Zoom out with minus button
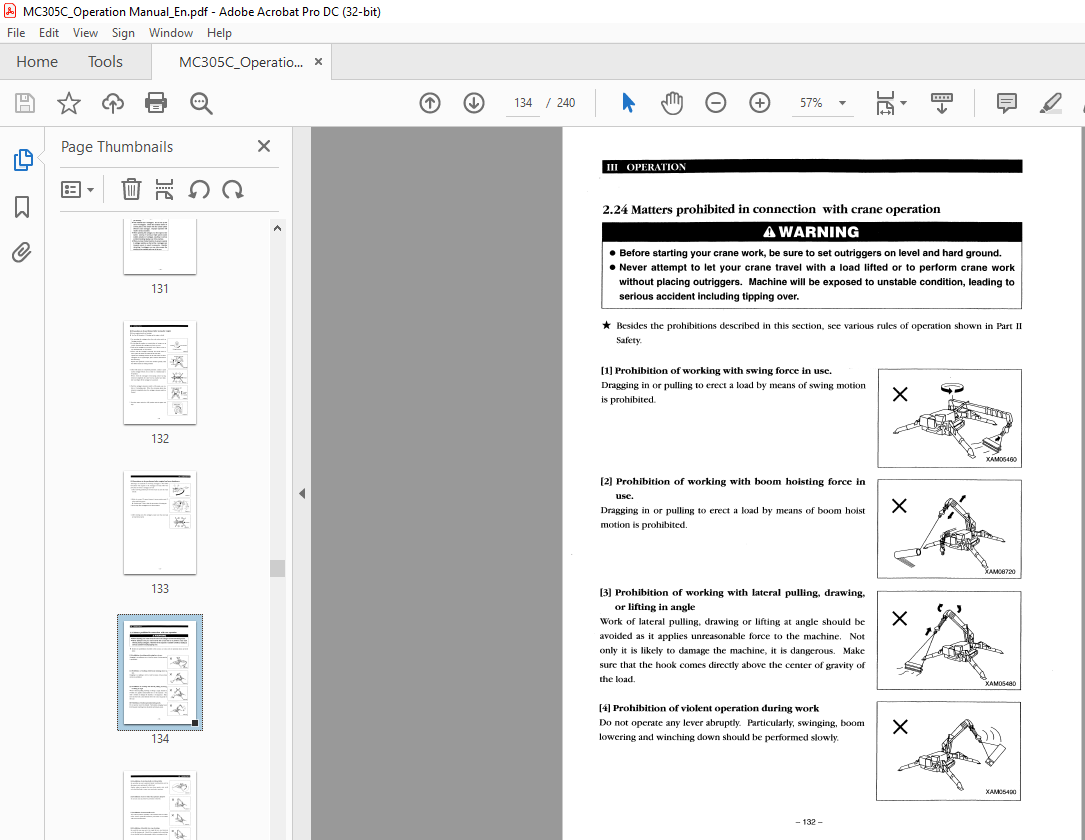This screenshot has height=840, width=1085. point(715,103)
